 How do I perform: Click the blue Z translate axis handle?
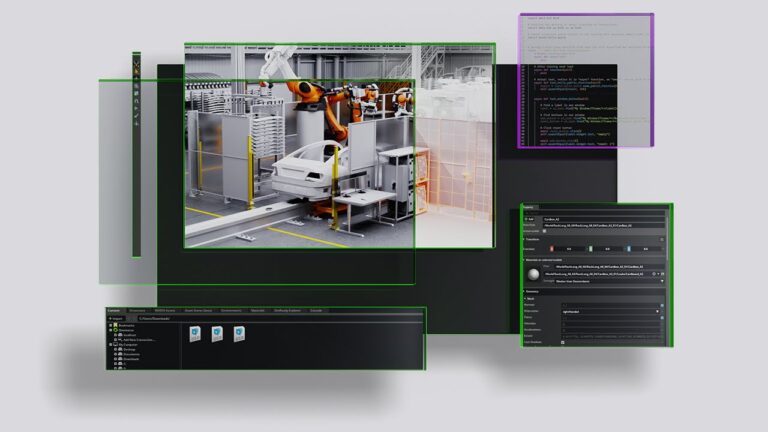point(630,247)
